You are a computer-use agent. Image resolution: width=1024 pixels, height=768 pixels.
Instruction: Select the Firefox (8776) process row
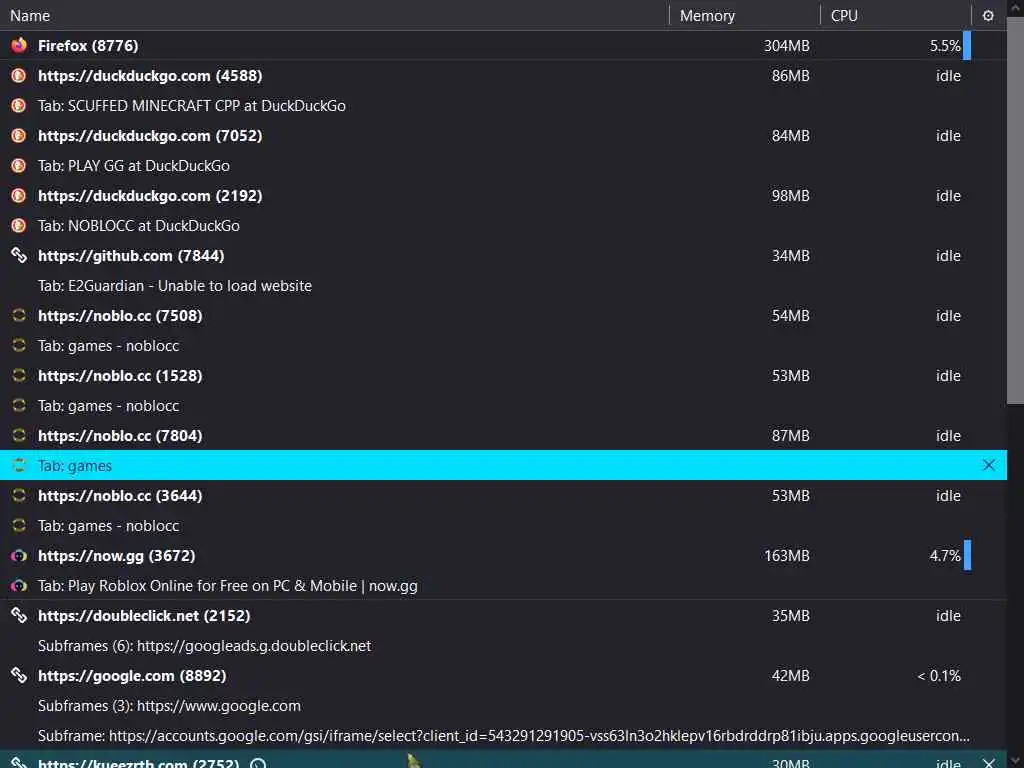[x=504, y=45]
